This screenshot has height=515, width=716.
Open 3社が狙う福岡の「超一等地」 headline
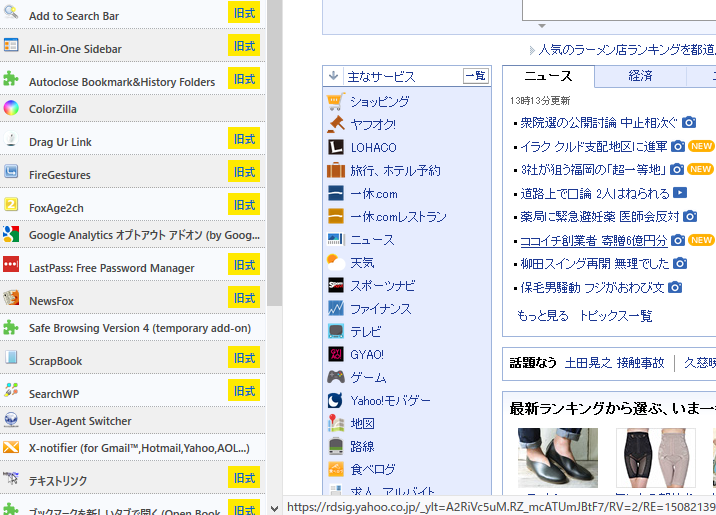(593, 170)
